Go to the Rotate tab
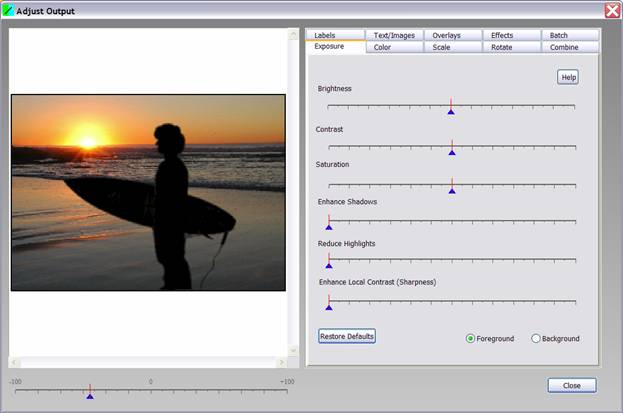Screen dimensions: 623x413 512,47
